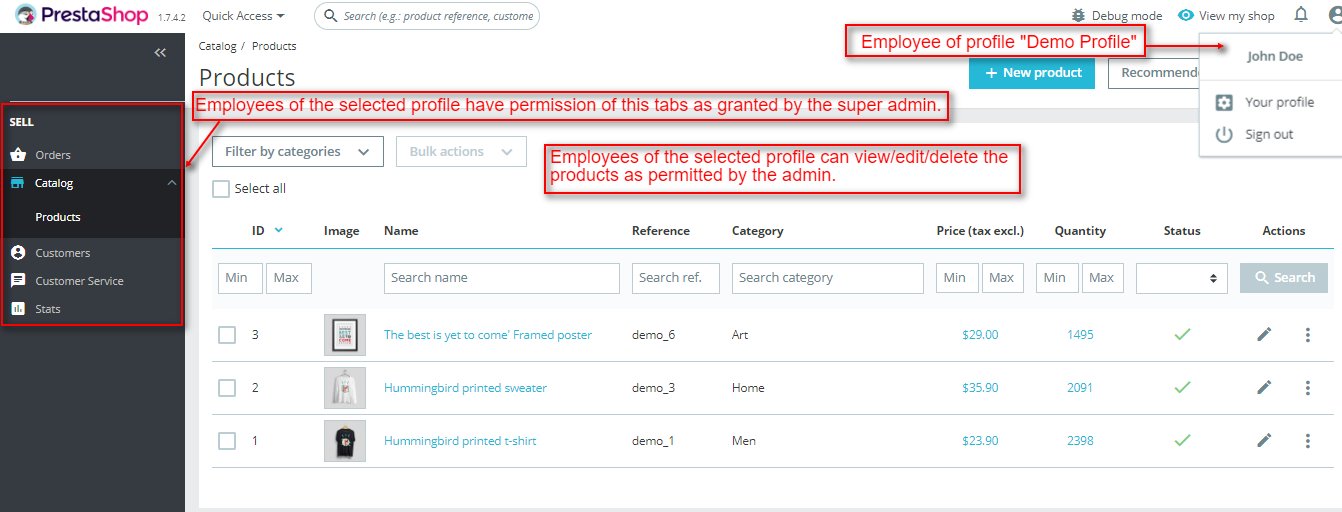Tick checkbox for product ID 3
Viewport: 1342px width, 512px height.
[227, 335]
